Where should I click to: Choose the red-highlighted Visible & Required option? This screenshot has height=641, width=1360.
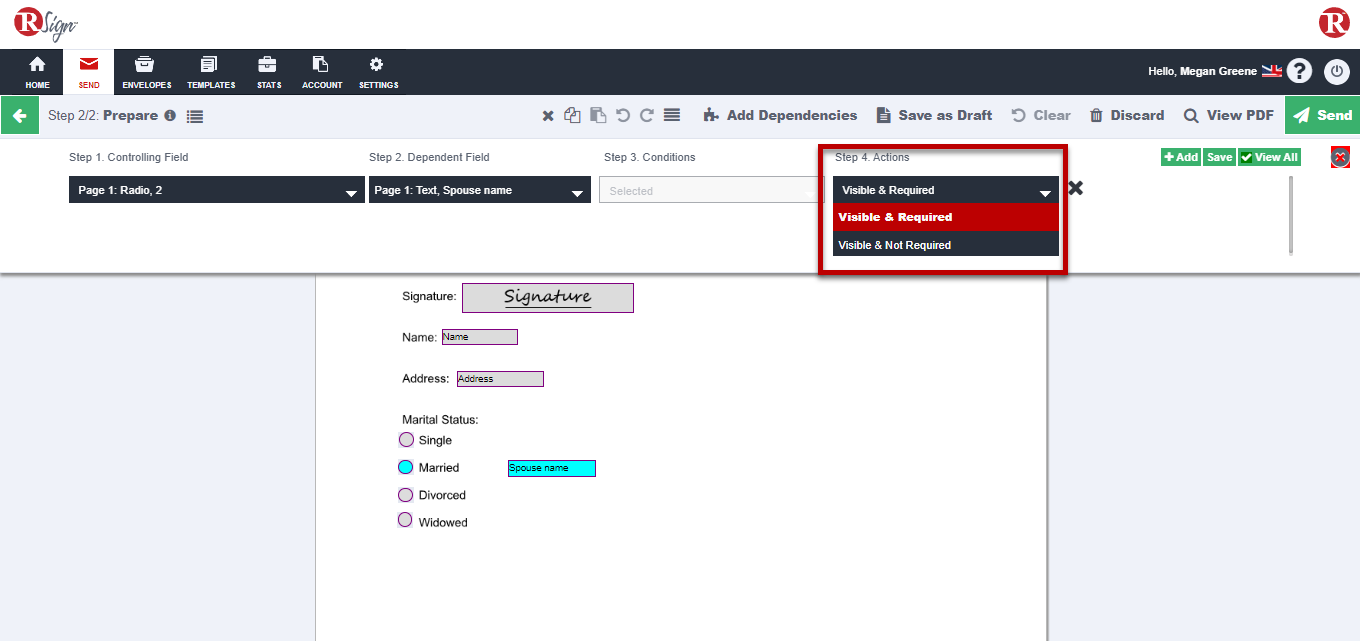click(945, 217)
